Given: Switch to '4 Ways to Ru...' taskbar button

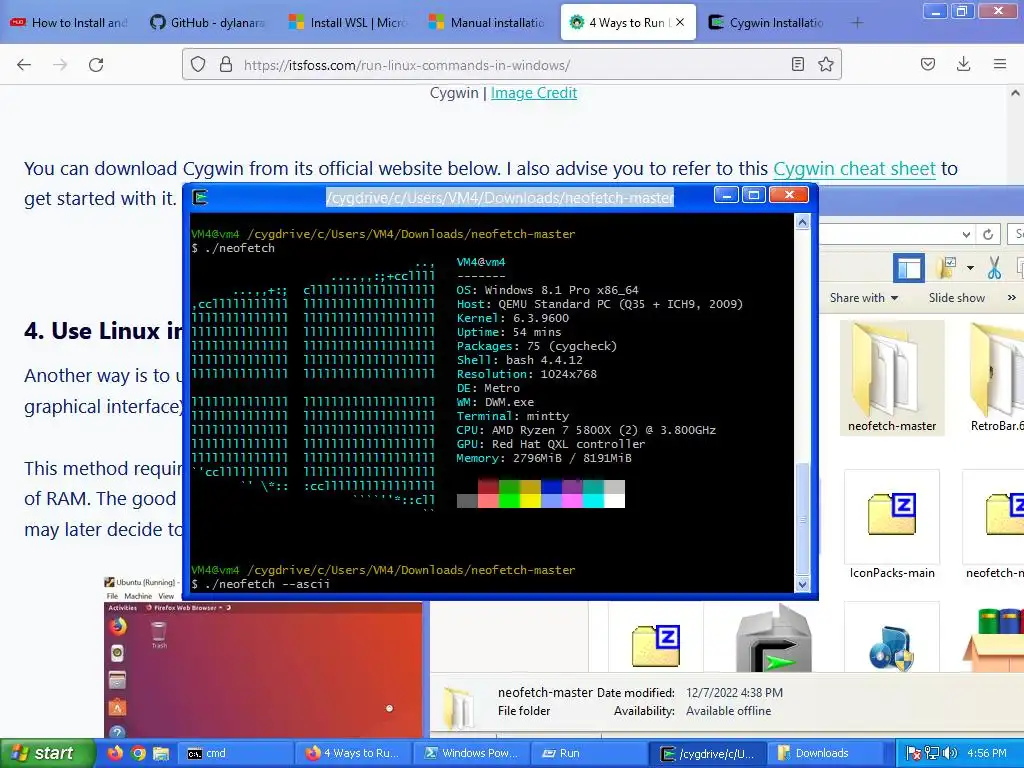Looking at the screenshot, I should [x=354, y=754].
